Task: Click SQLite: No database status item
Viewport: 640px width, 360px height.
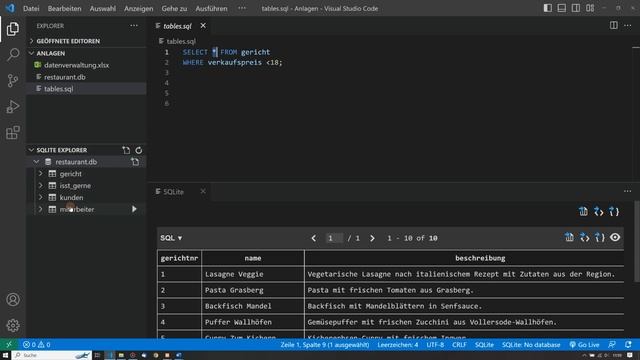Action: coord(531,344)
